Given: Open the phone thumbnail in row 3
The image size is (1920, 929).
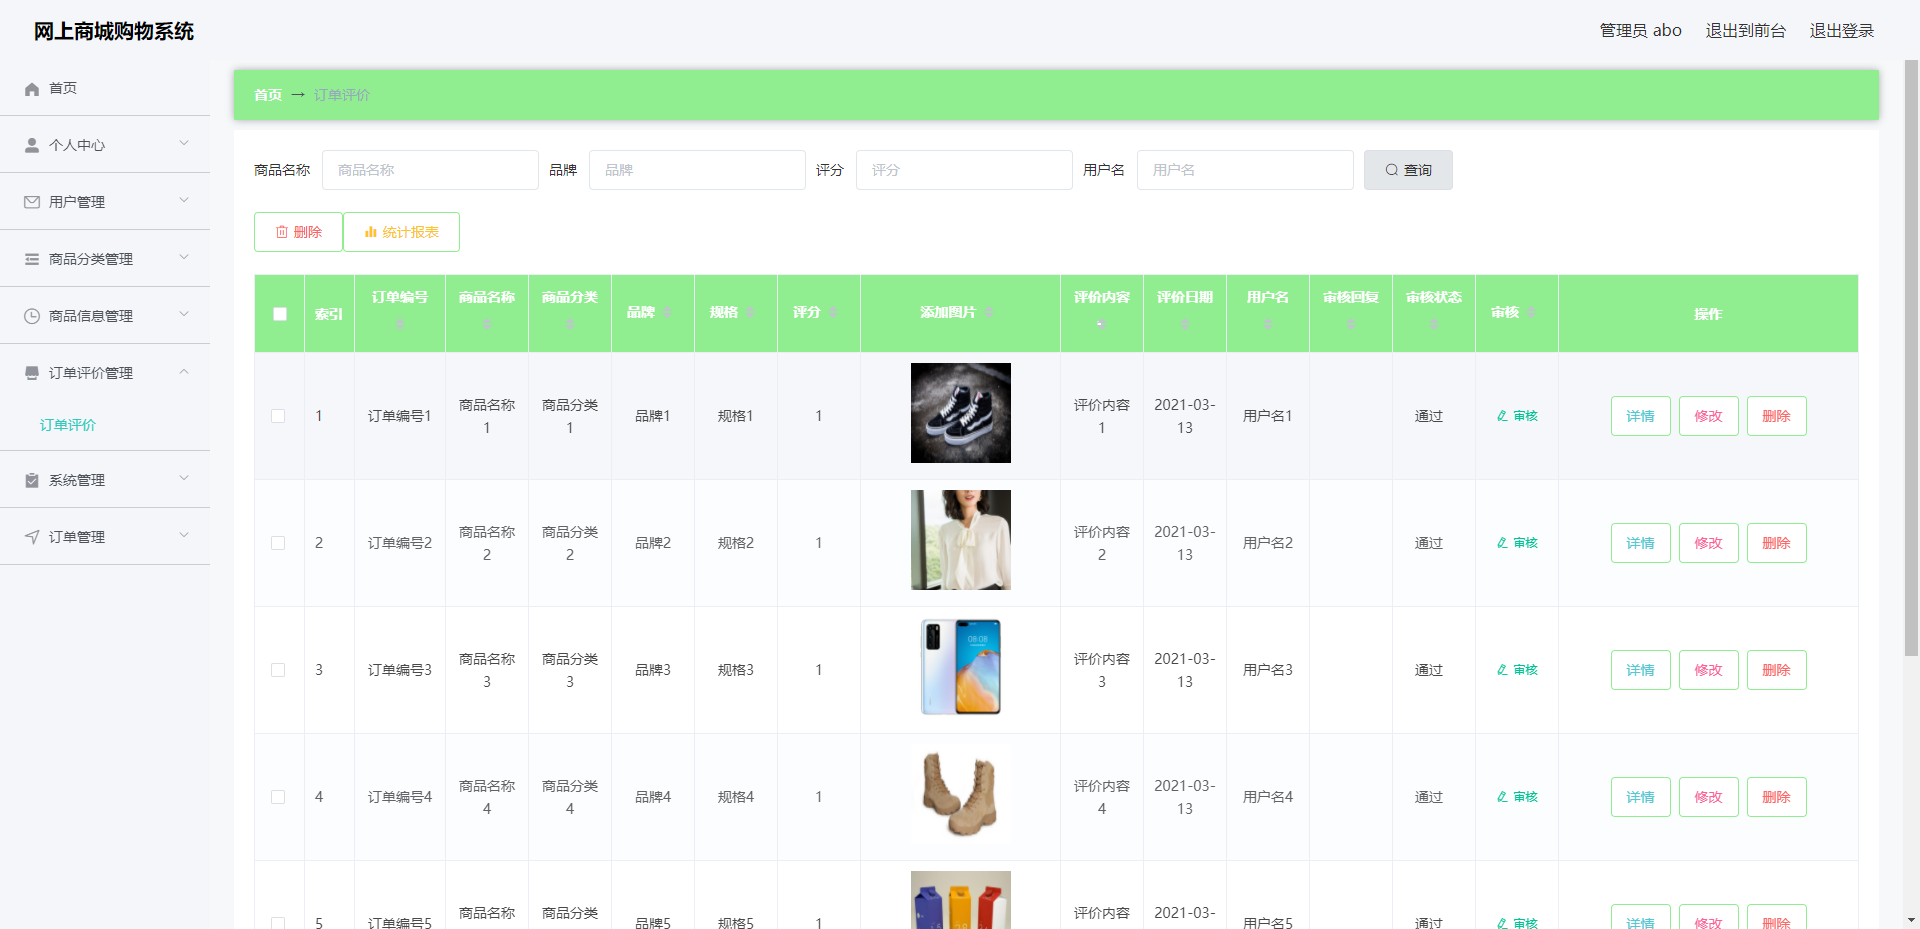Looking at the screenshot, I should [x=961, y=667].
